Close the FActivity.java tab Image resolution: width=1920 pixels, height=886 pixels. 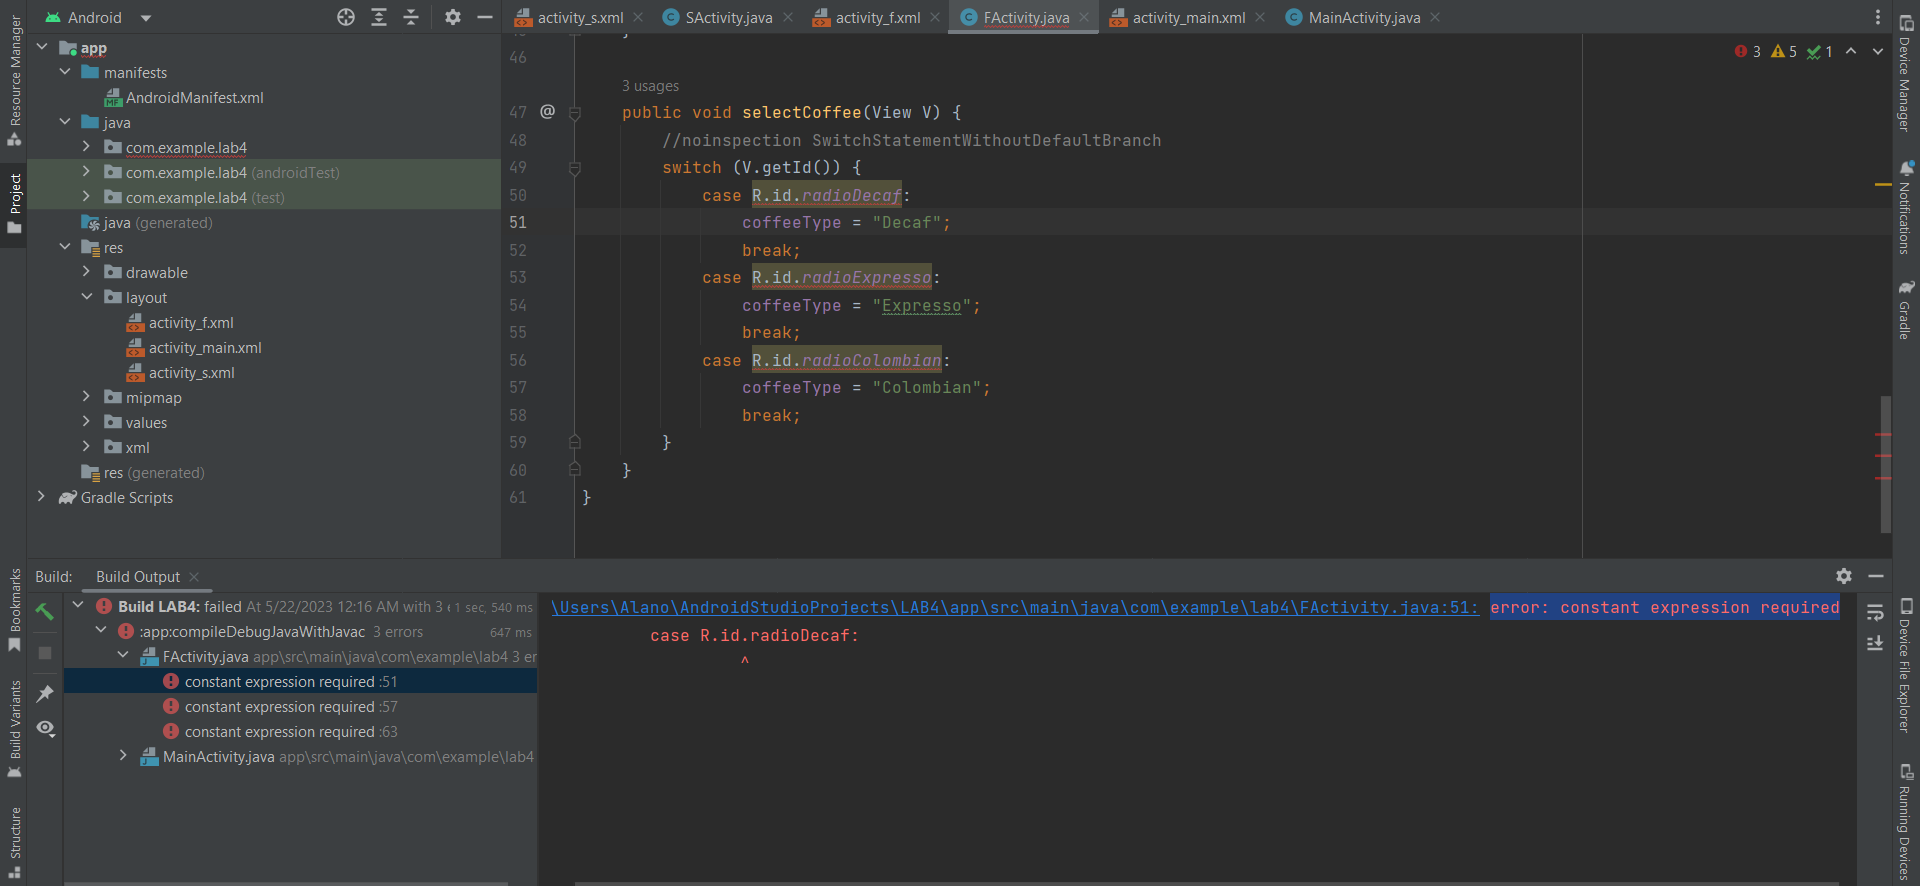click(x=1084, y=17)
